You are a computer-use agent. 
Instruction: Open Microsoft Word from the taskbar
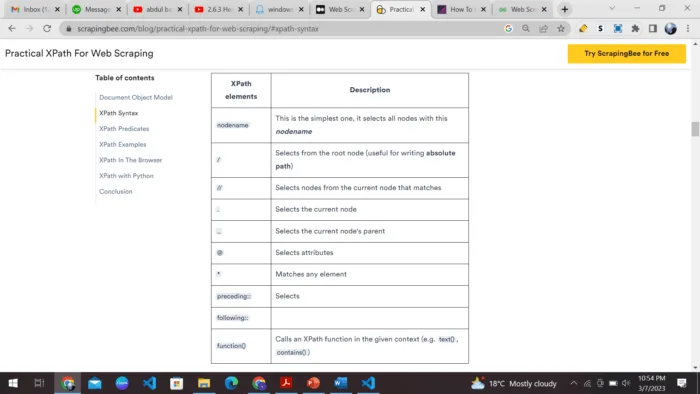pos(340,383)
